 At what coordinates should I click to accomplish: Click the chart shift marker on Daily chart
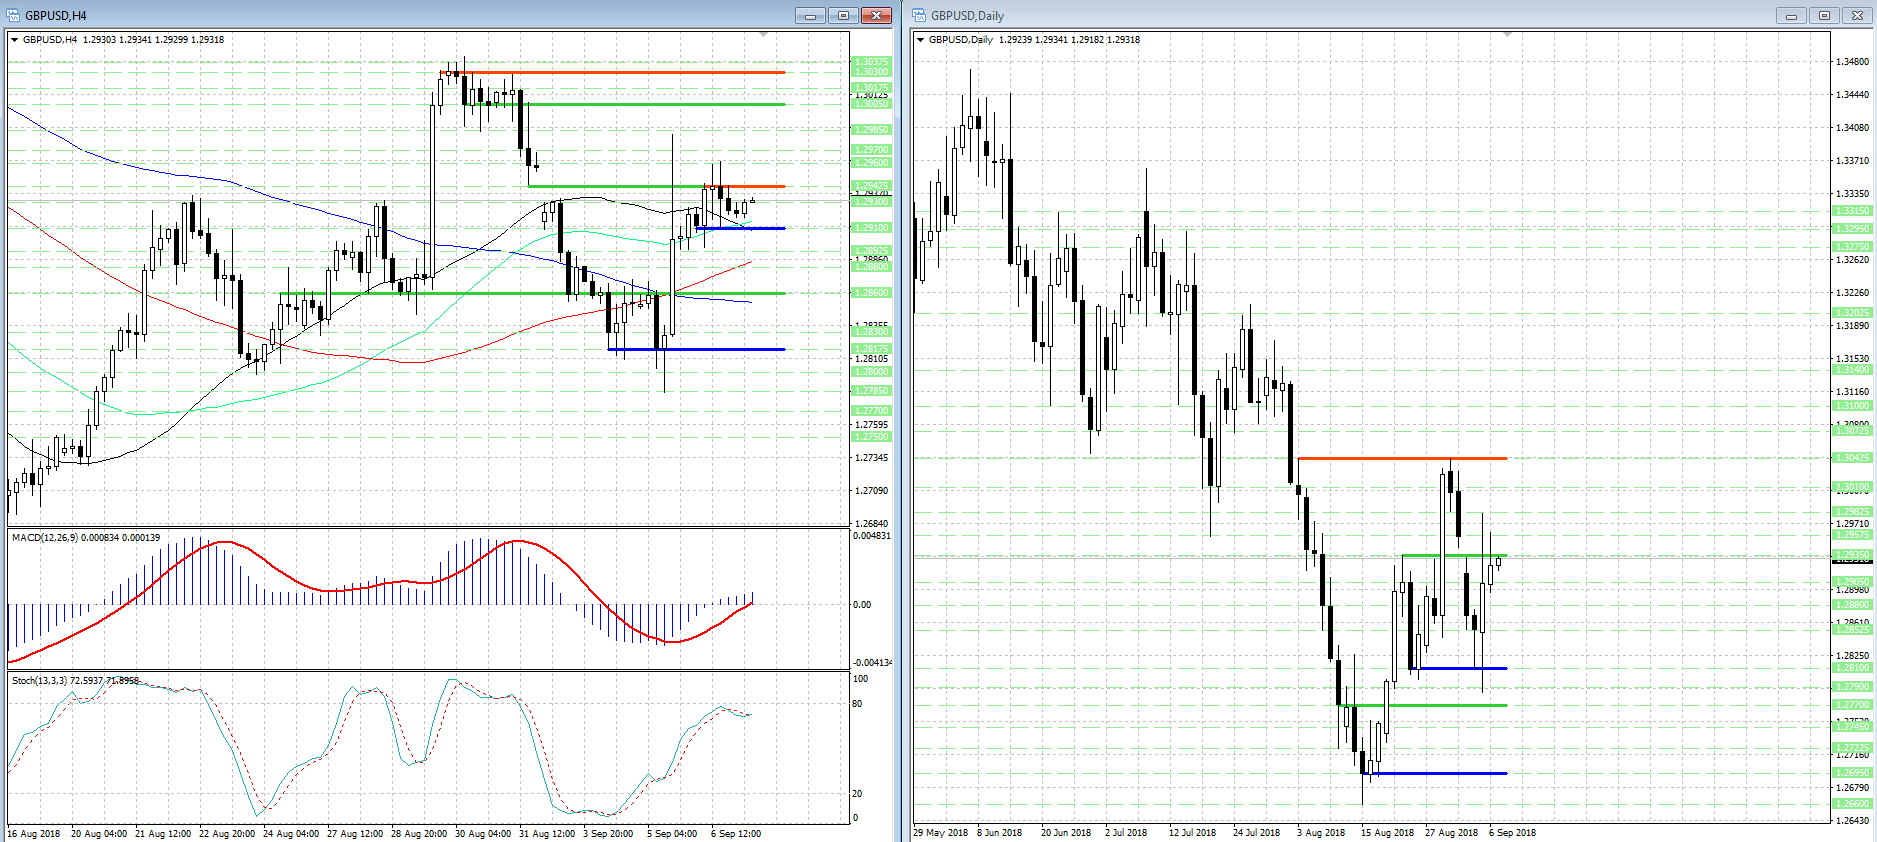(x=1507, y=35)
